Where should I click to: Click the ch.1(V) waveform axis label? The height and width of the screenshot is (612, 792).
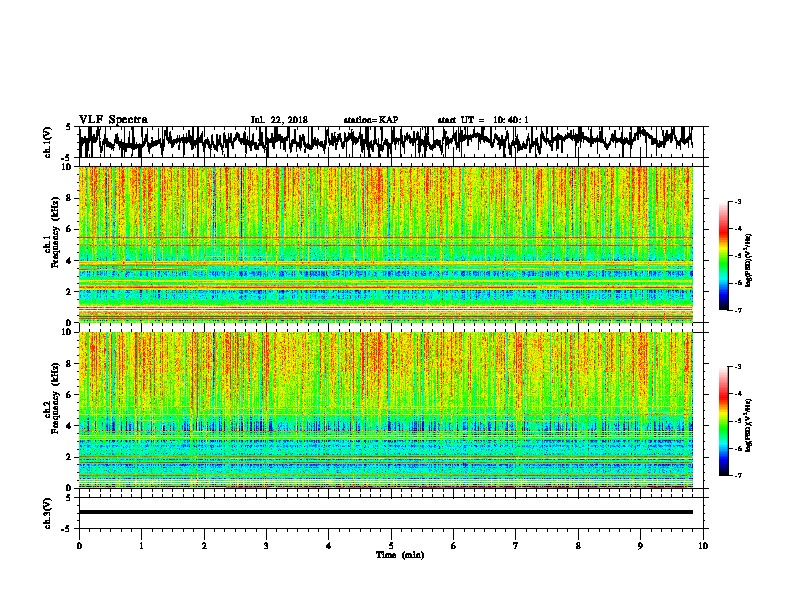[48, 142]
